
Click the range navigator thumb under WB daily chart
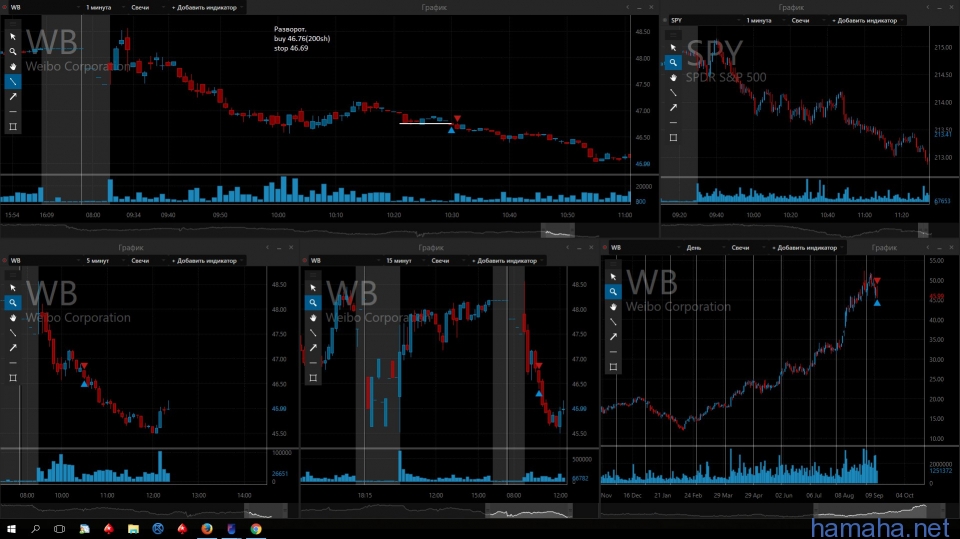click(879, 510)
